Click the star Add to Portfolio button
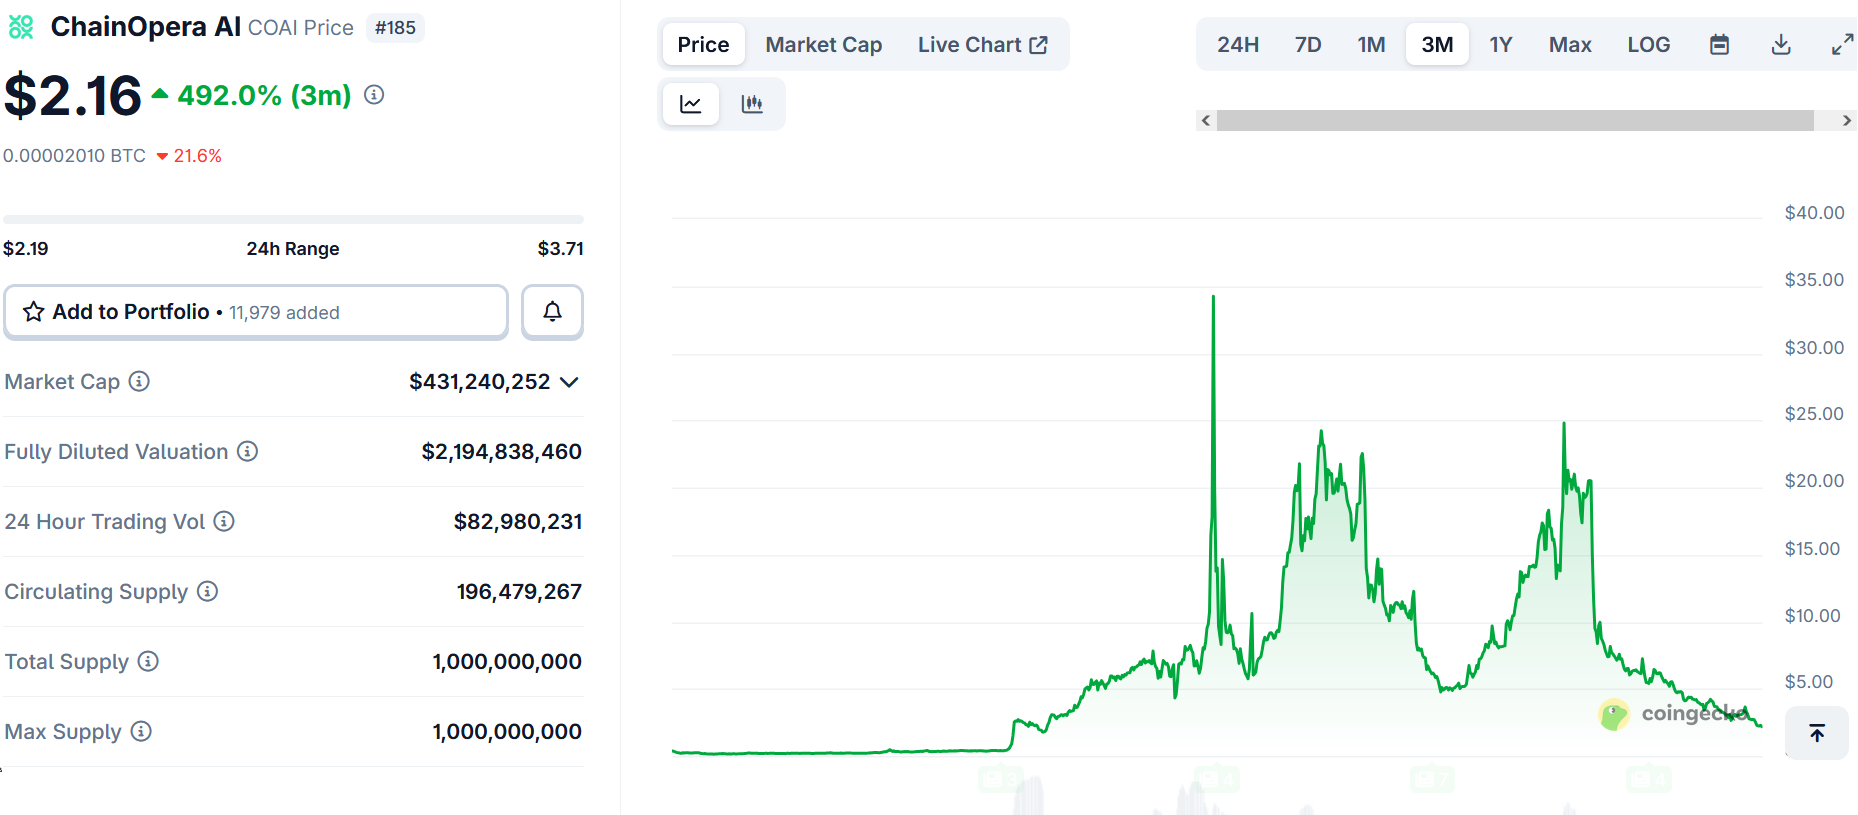 [256, 312]
